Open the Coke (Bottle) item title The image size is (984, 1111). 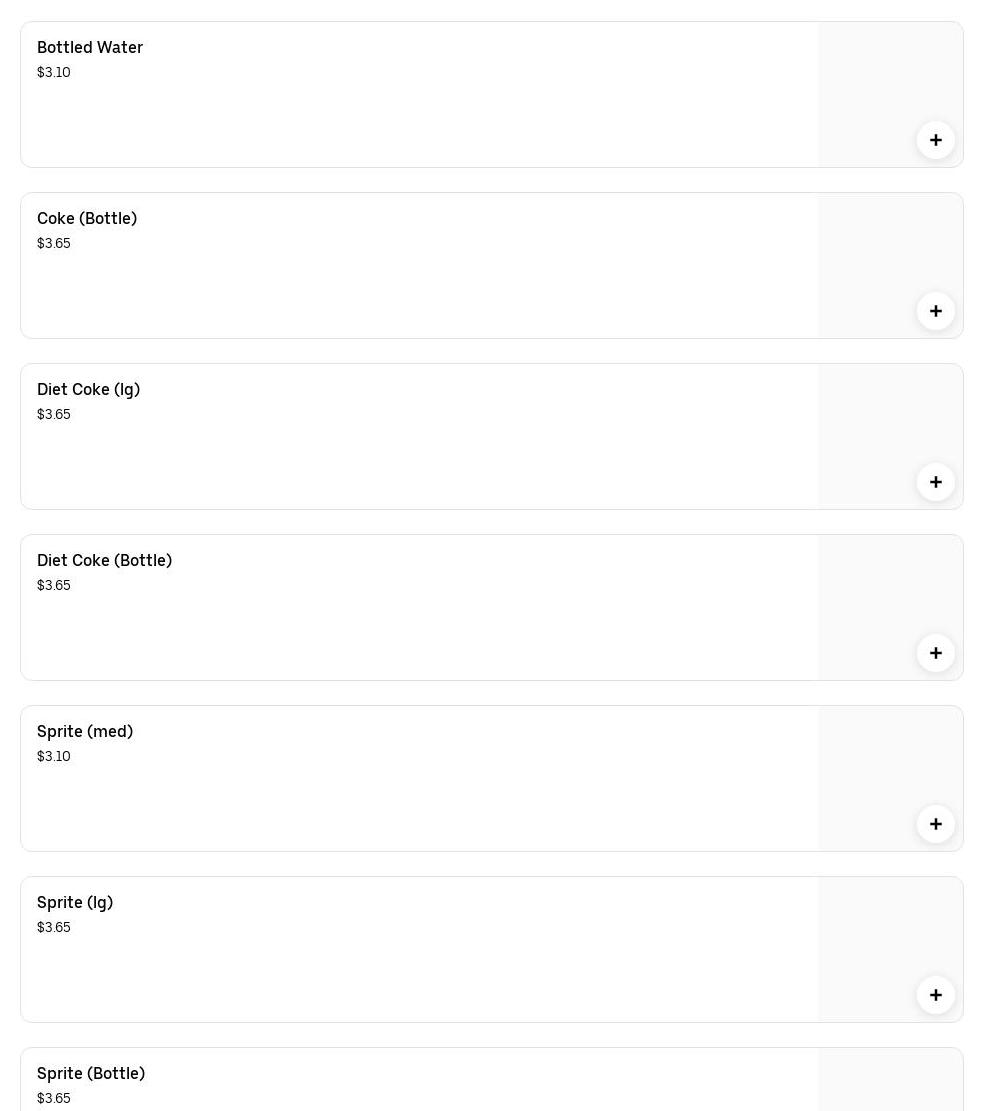point(87,219)
